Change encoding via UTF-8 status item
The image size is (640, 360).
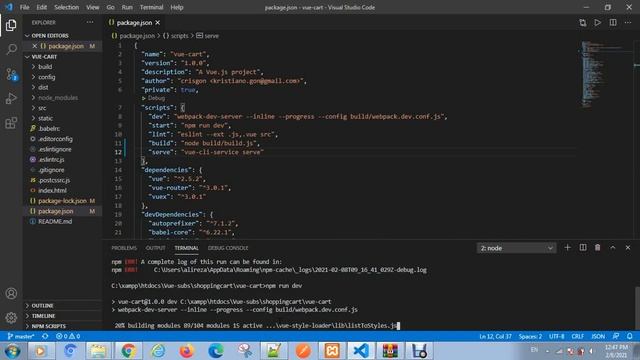(556, 336)
